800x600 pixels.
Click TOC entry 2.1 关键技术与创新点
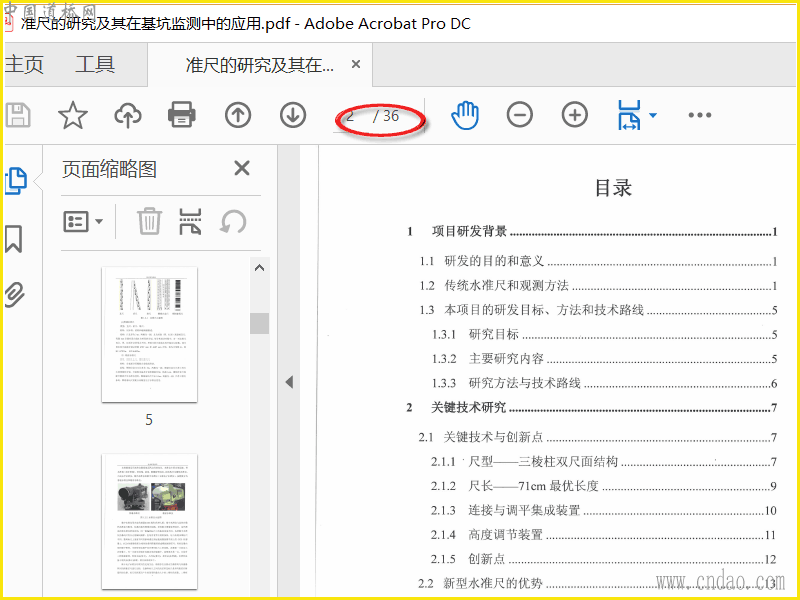[x=598, y=437]
